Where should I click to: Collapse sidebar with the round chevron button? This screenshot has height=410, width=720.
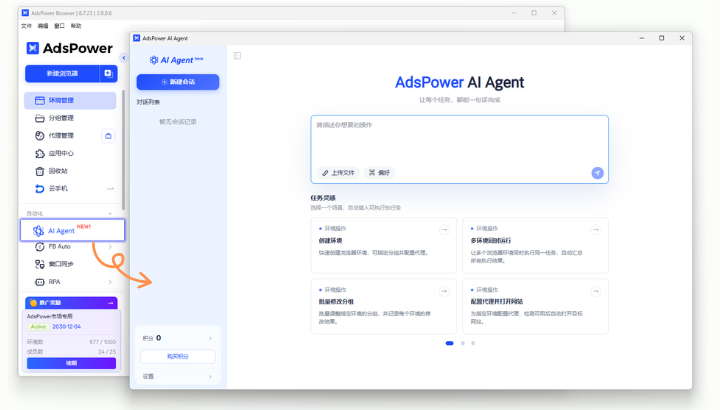(x=124, y=58)
